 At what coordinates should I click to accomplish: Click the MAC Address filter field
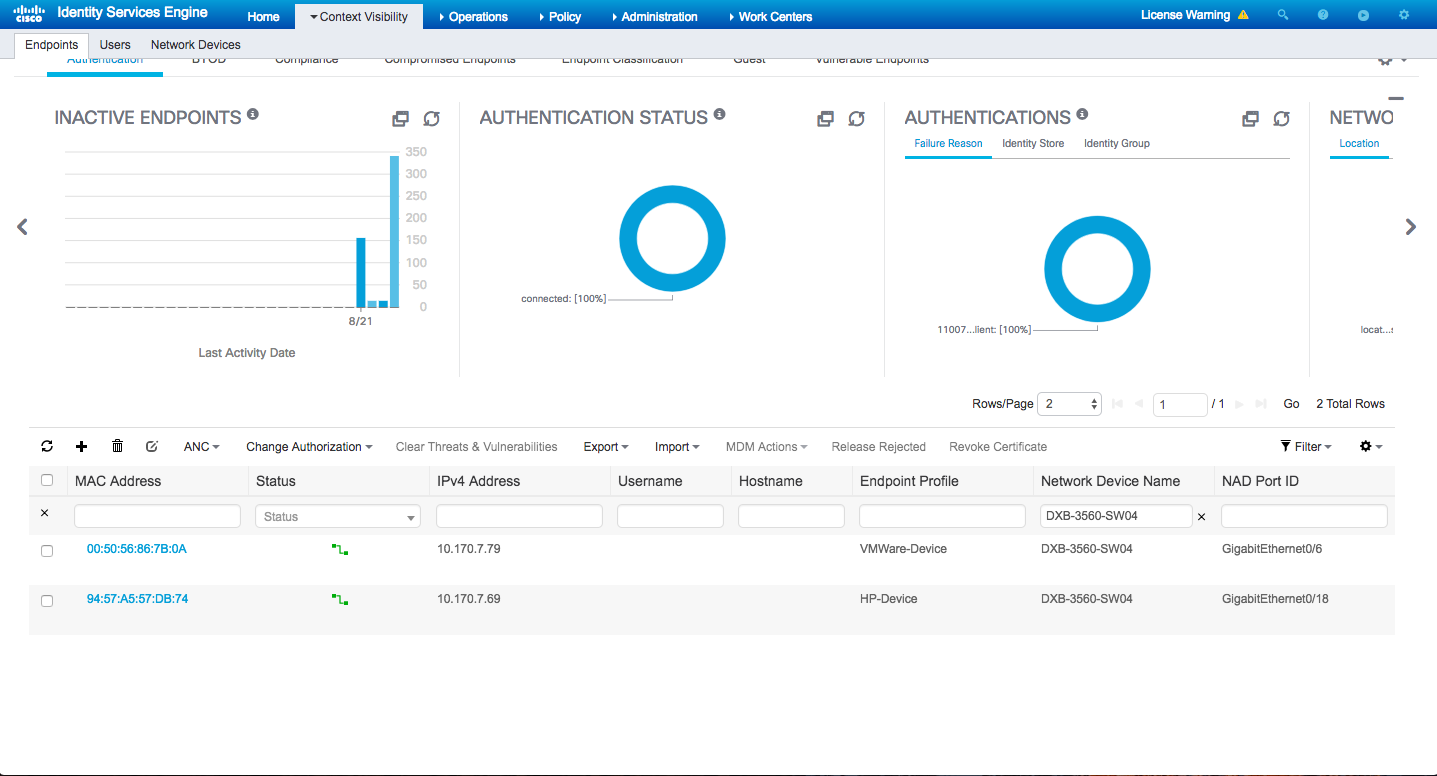coord(157,517)
